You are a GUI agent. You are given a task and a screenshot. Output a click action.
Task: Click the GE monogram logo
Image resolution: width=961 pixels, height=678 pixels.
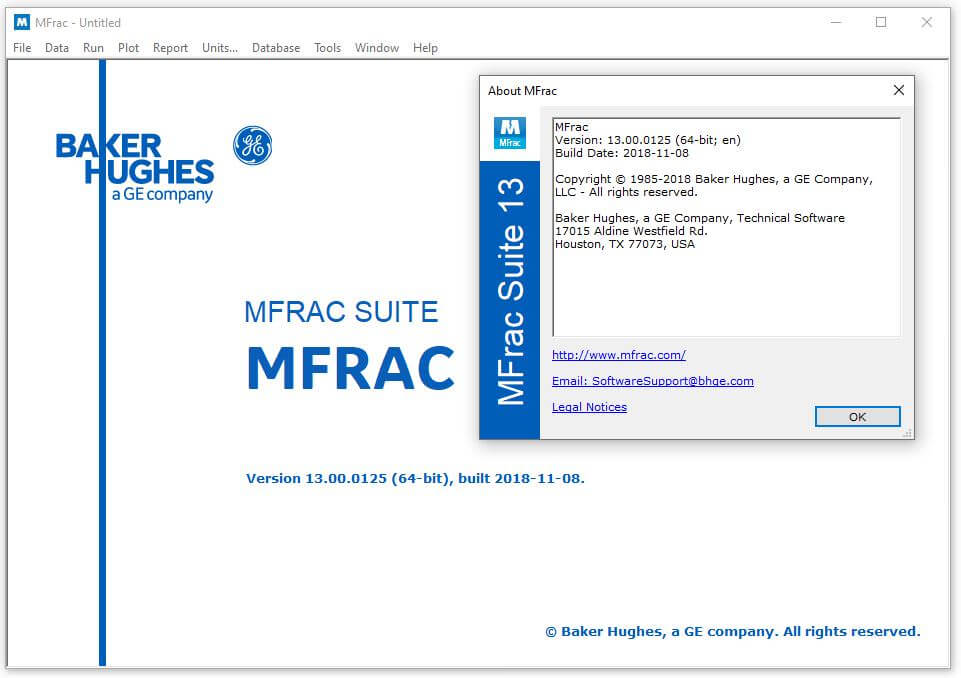coord(251,145)
